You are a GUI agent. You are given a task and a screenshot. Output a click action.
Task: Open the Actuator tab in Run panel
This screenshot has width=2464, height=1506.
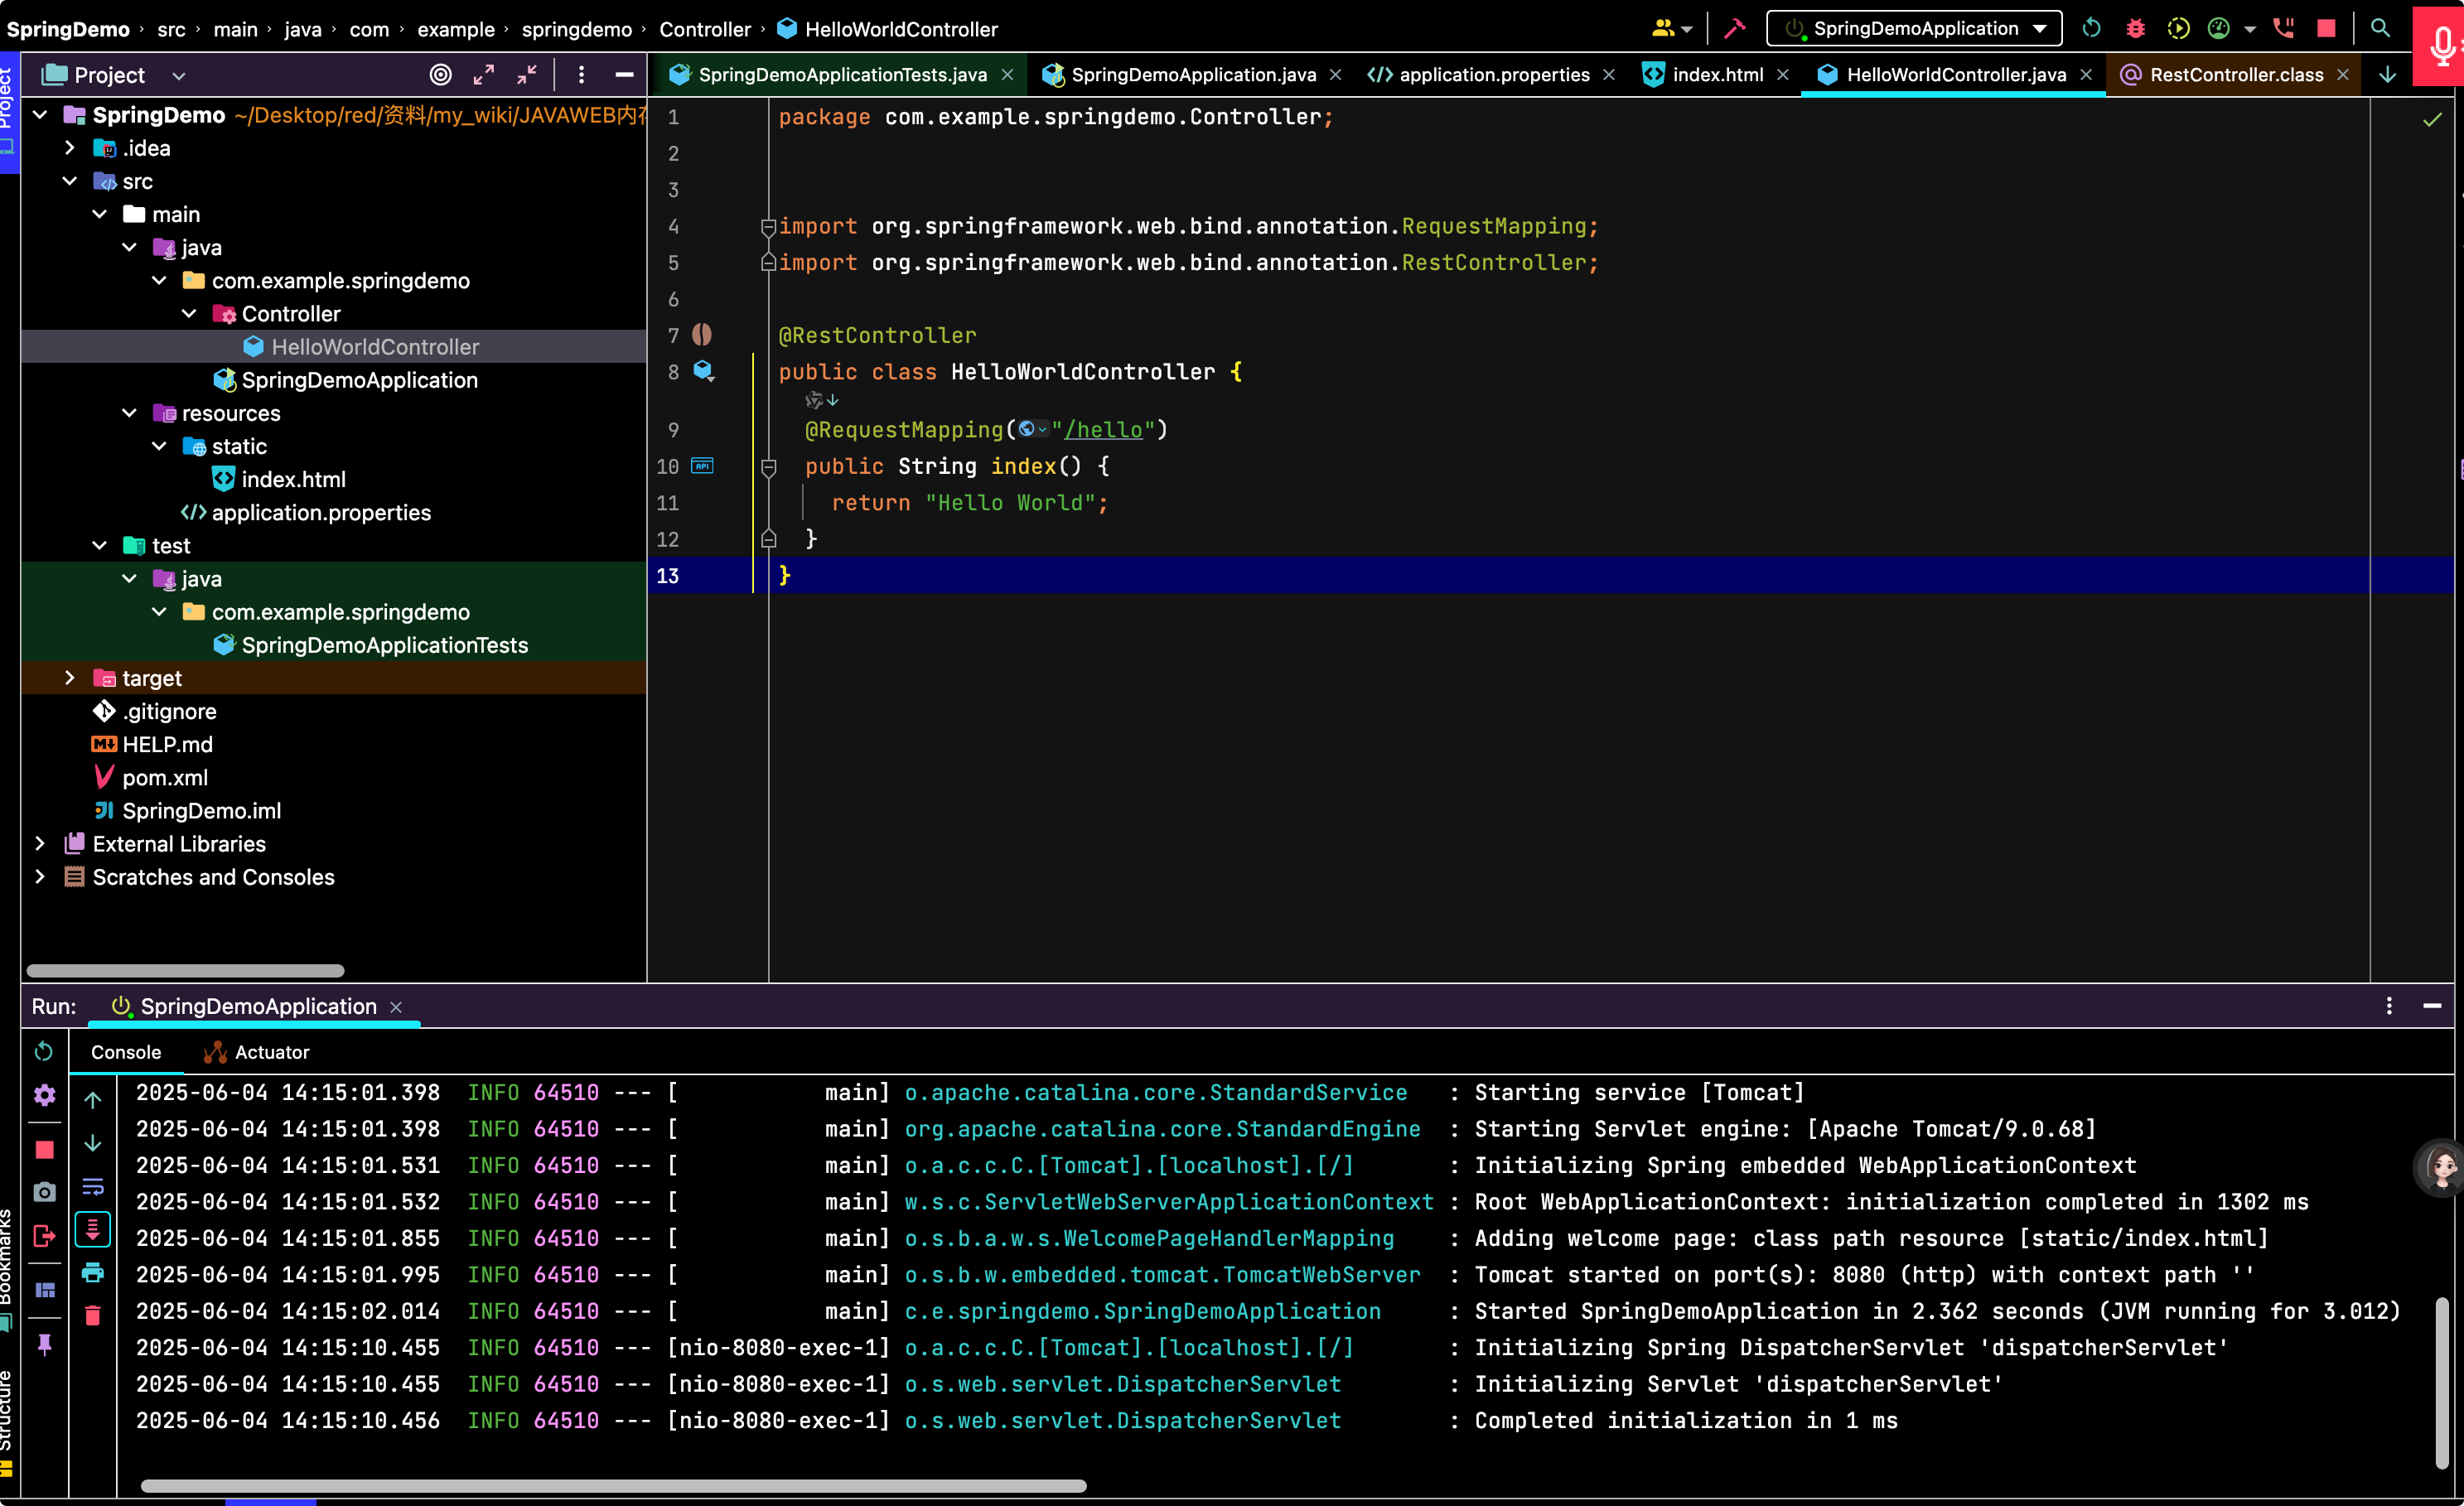(257, 1052)
